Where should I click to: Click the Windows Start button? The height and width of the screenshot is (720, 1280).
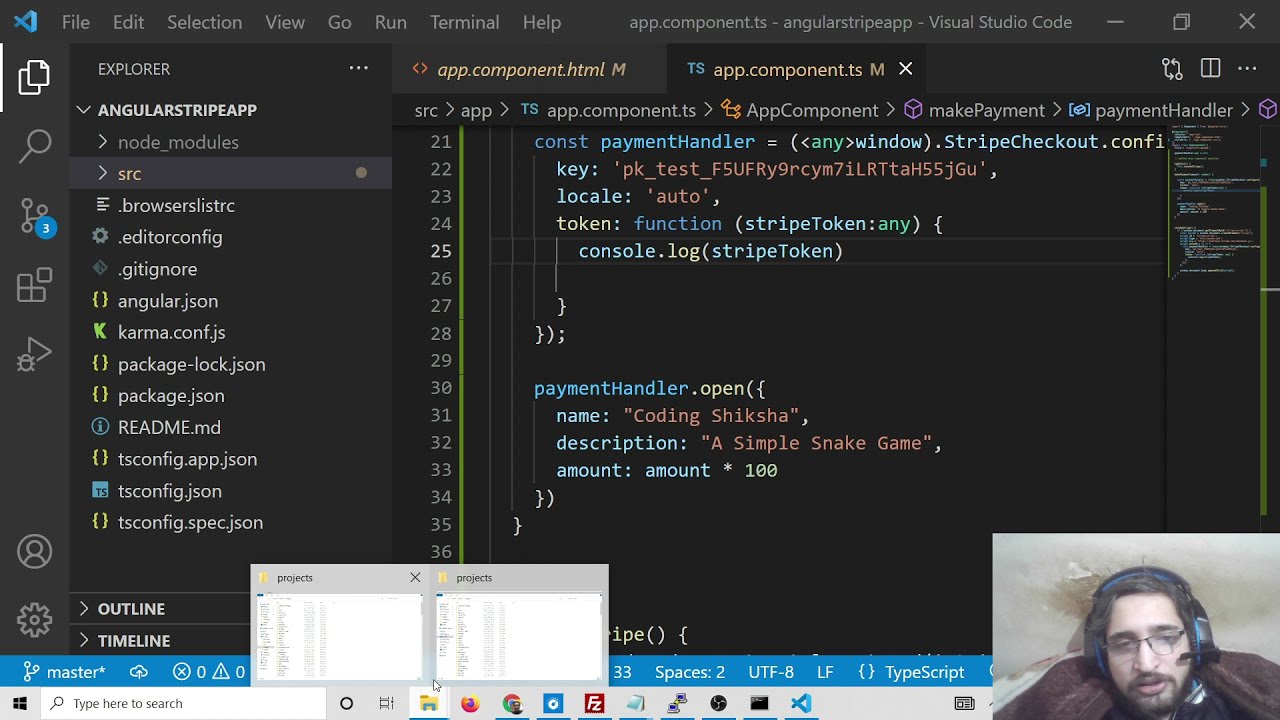(20, 703)
